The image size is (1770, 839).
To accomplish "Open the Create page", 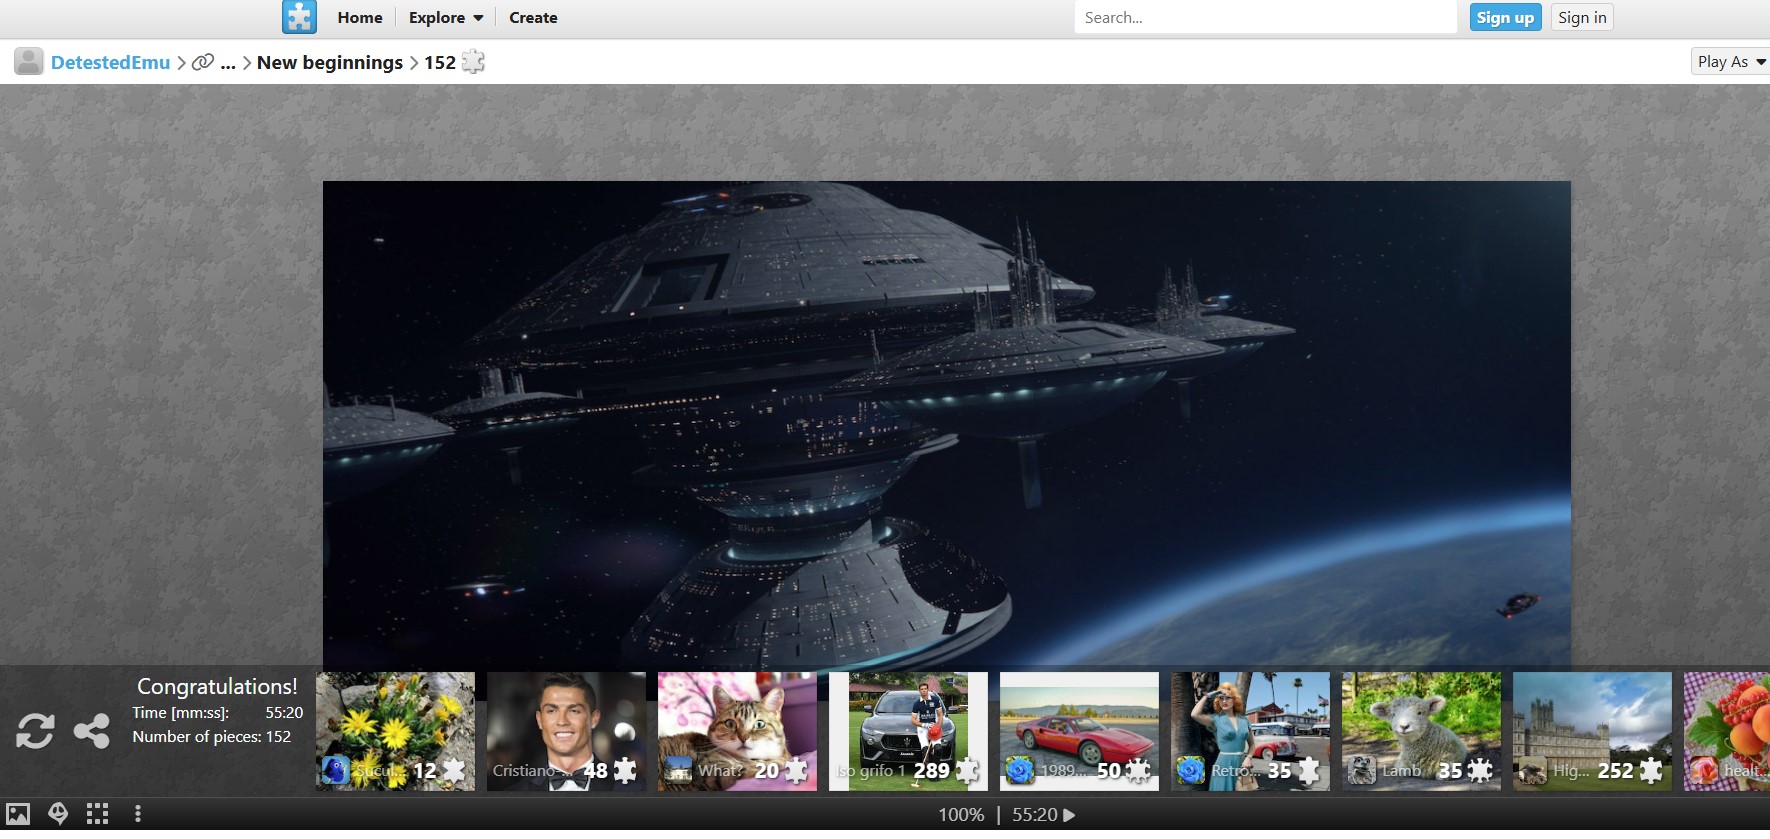I will coord(533,18).
